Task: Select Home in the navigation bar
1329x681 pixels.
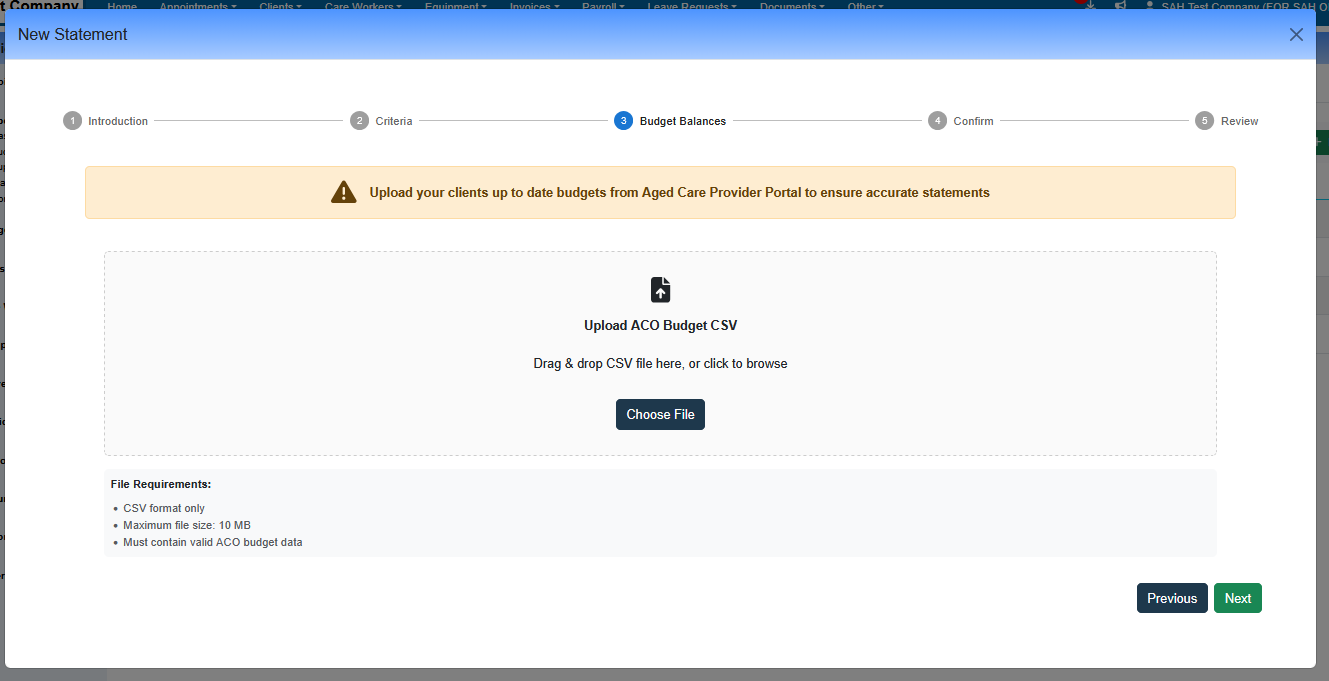Action: [x=122, y=6]
